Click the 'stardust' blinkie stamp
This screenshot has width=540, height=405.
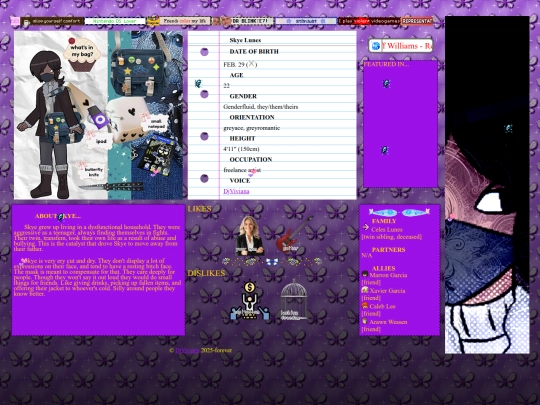[306, 21]
